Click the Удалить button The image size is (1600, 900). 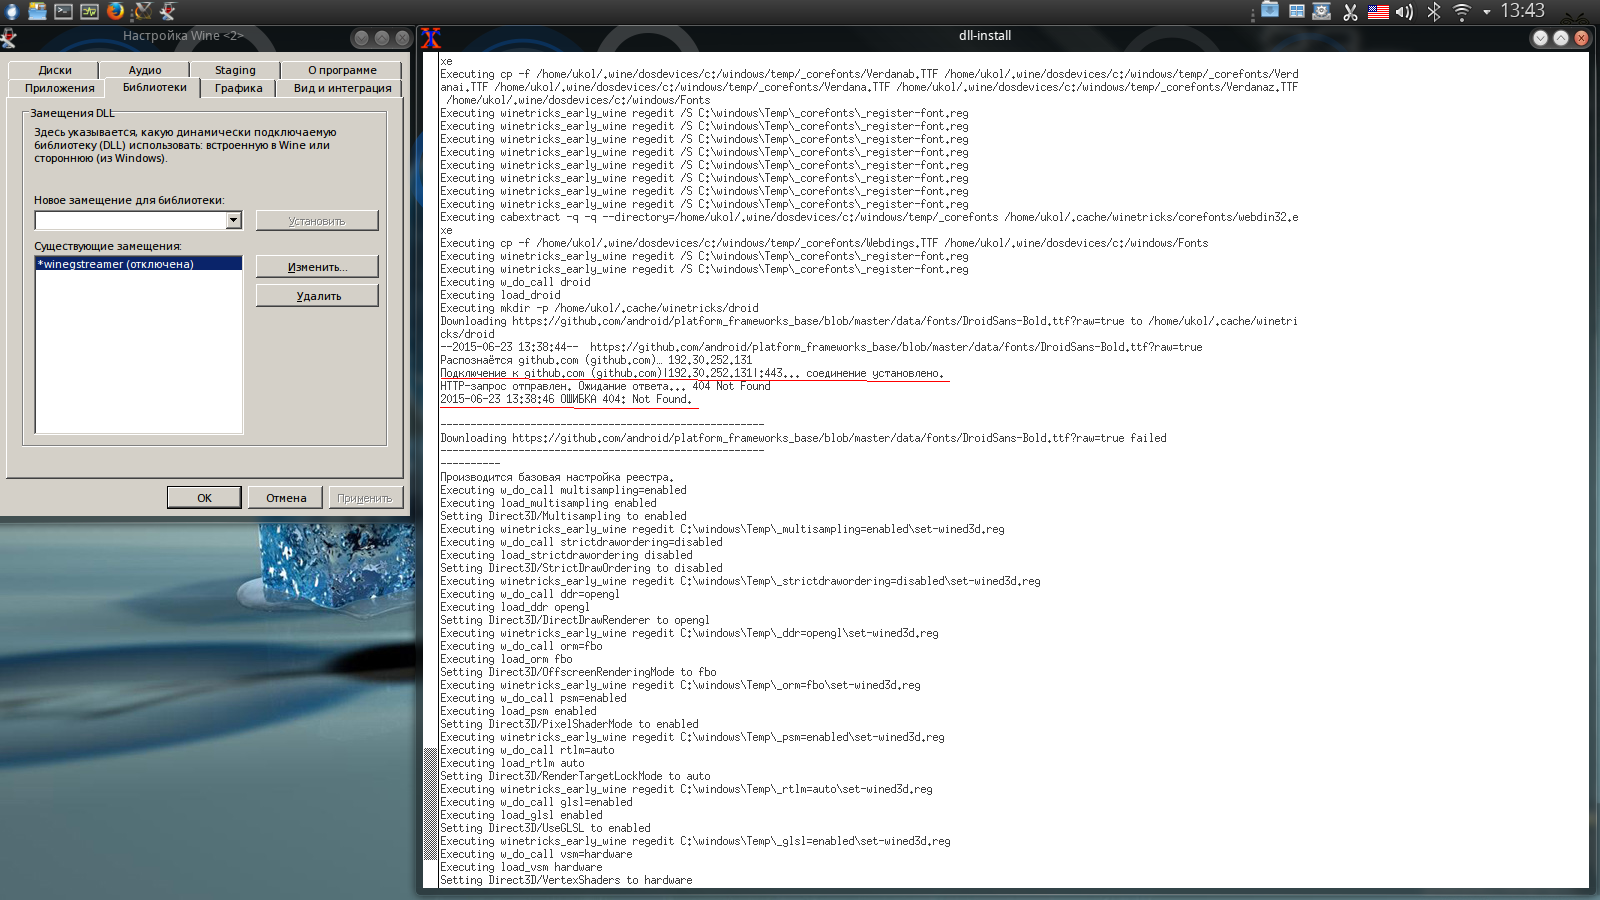(317, 296)
